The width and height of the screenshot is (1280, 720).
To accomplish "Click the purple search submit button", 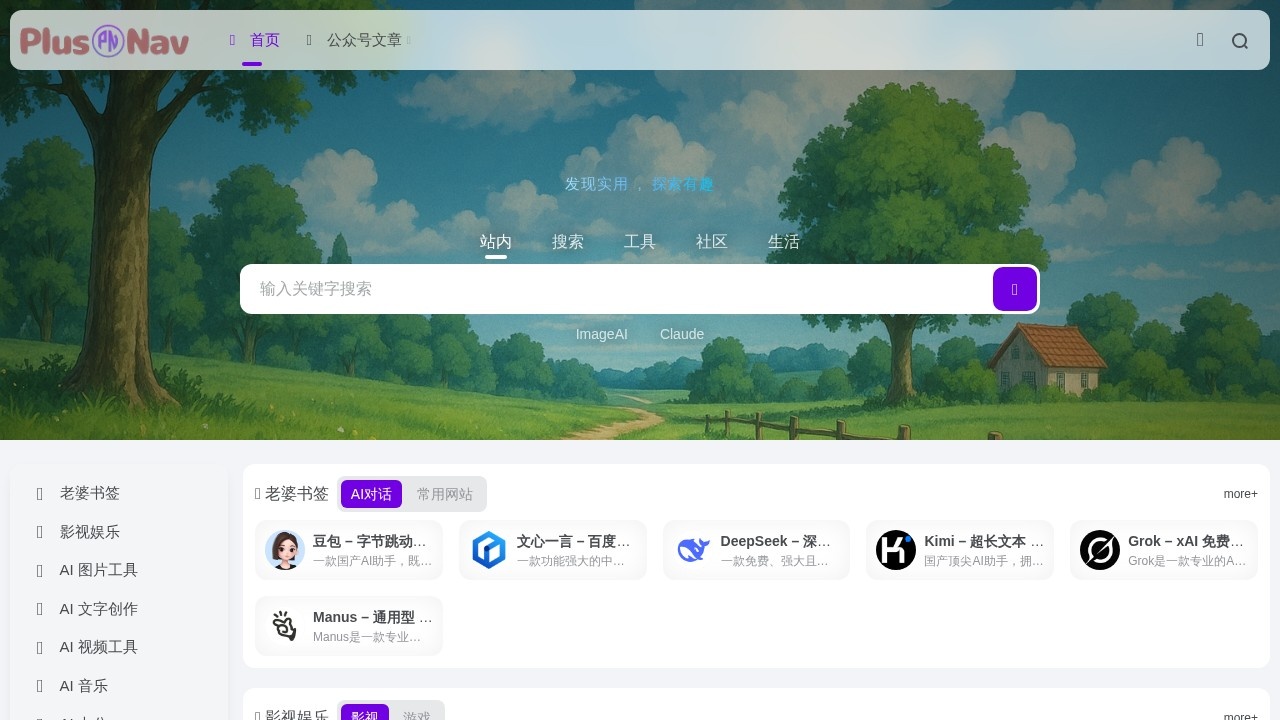I will click(x=1014, y=289).
